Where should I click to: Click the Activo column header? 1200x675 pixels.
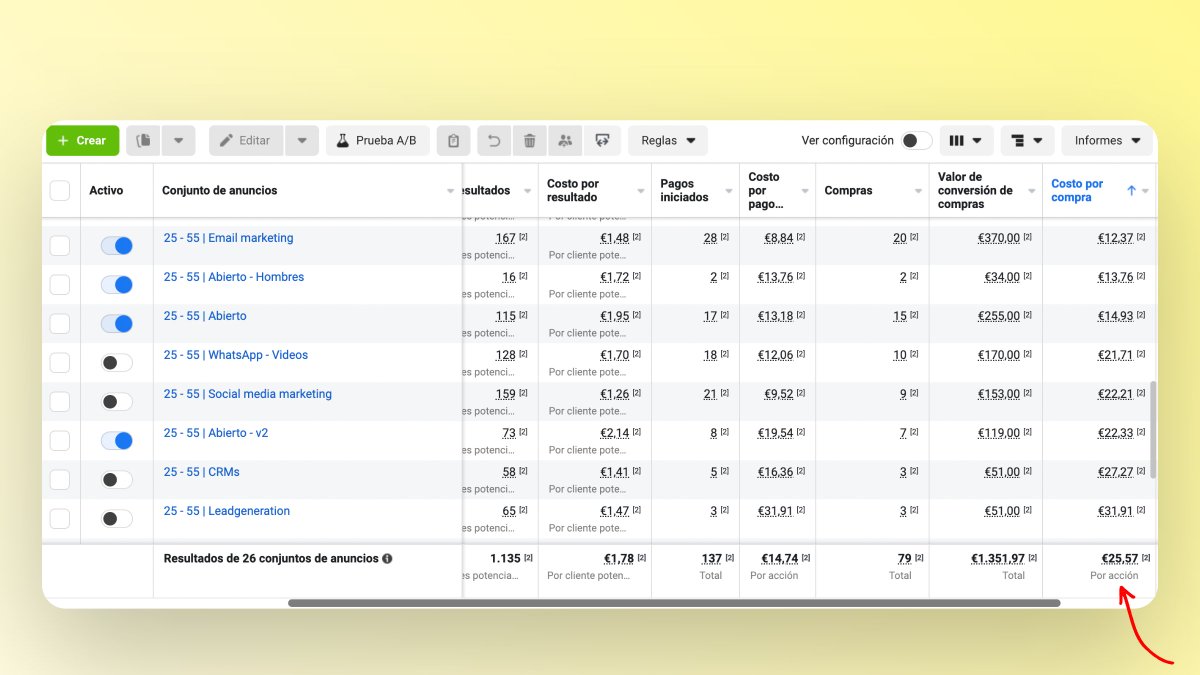[106, 190]
